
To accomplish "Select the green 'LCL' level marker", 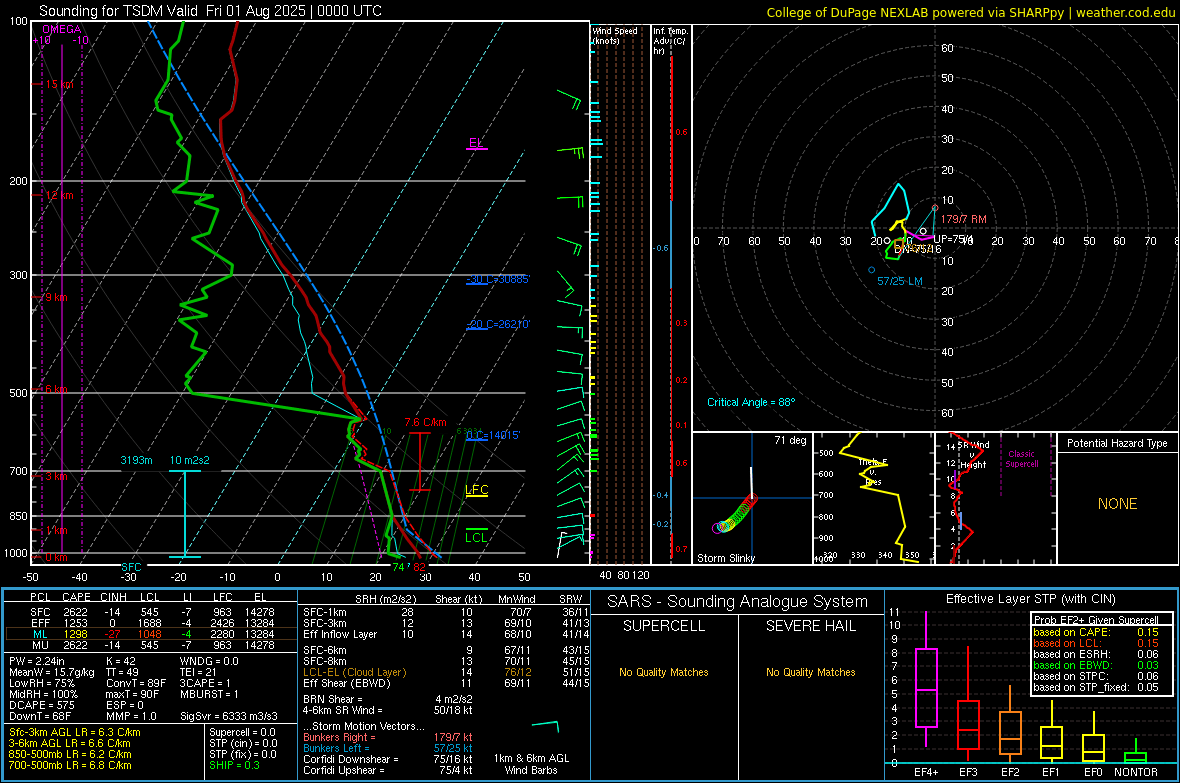I will (476, 537).
